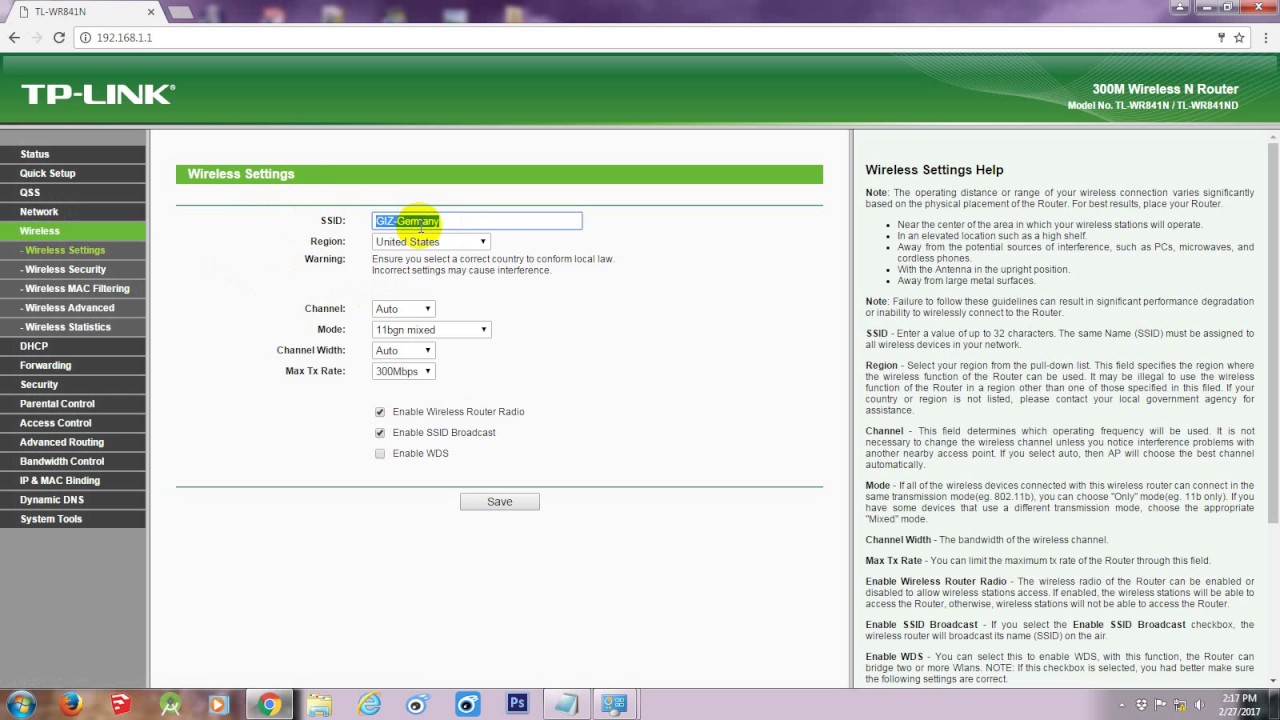Open the Forwarding menu

[x=73, y=365]
